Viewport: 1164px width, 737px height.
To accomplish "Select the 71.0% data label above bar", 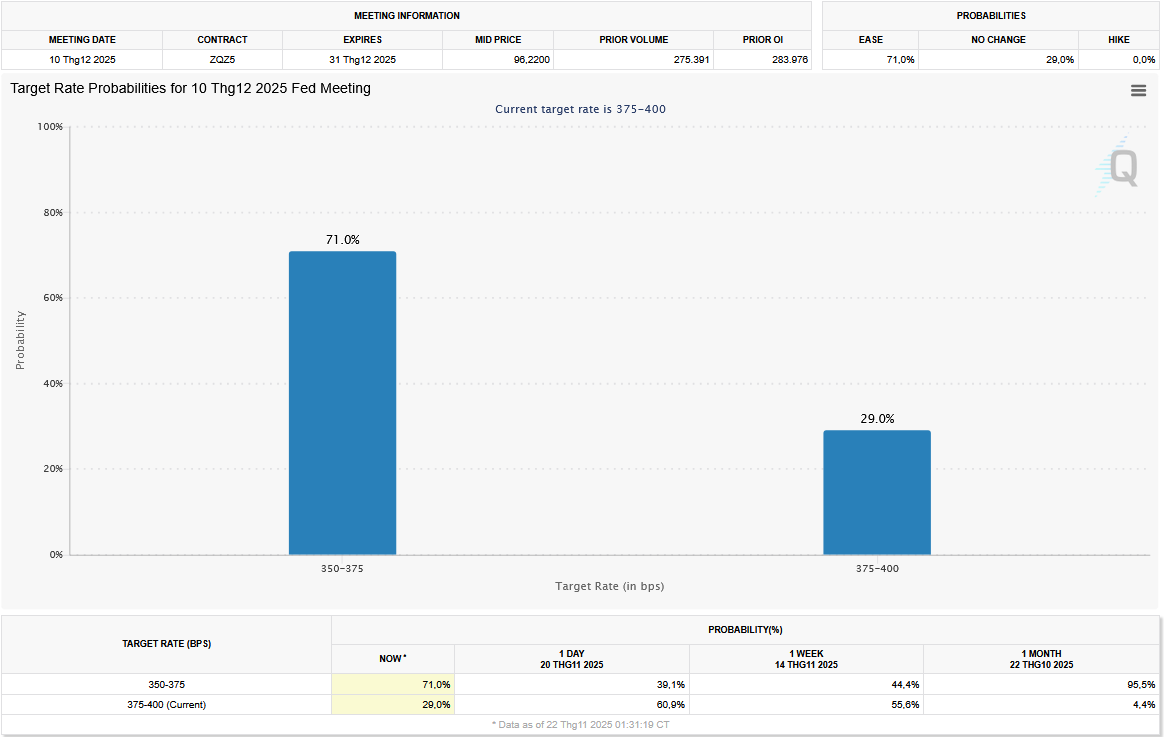I will tap(342, 240).
